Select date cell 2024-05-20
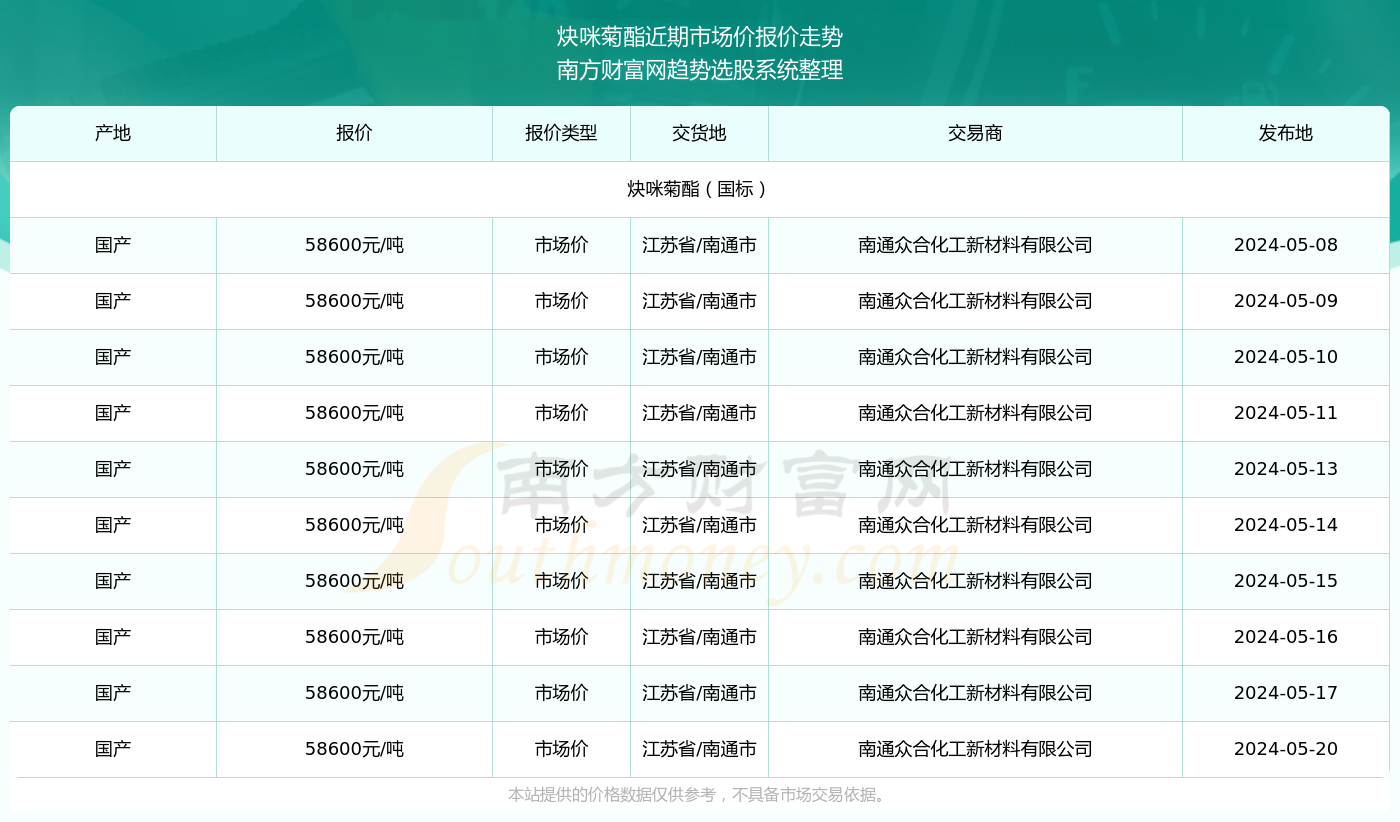 [1286, 749]
